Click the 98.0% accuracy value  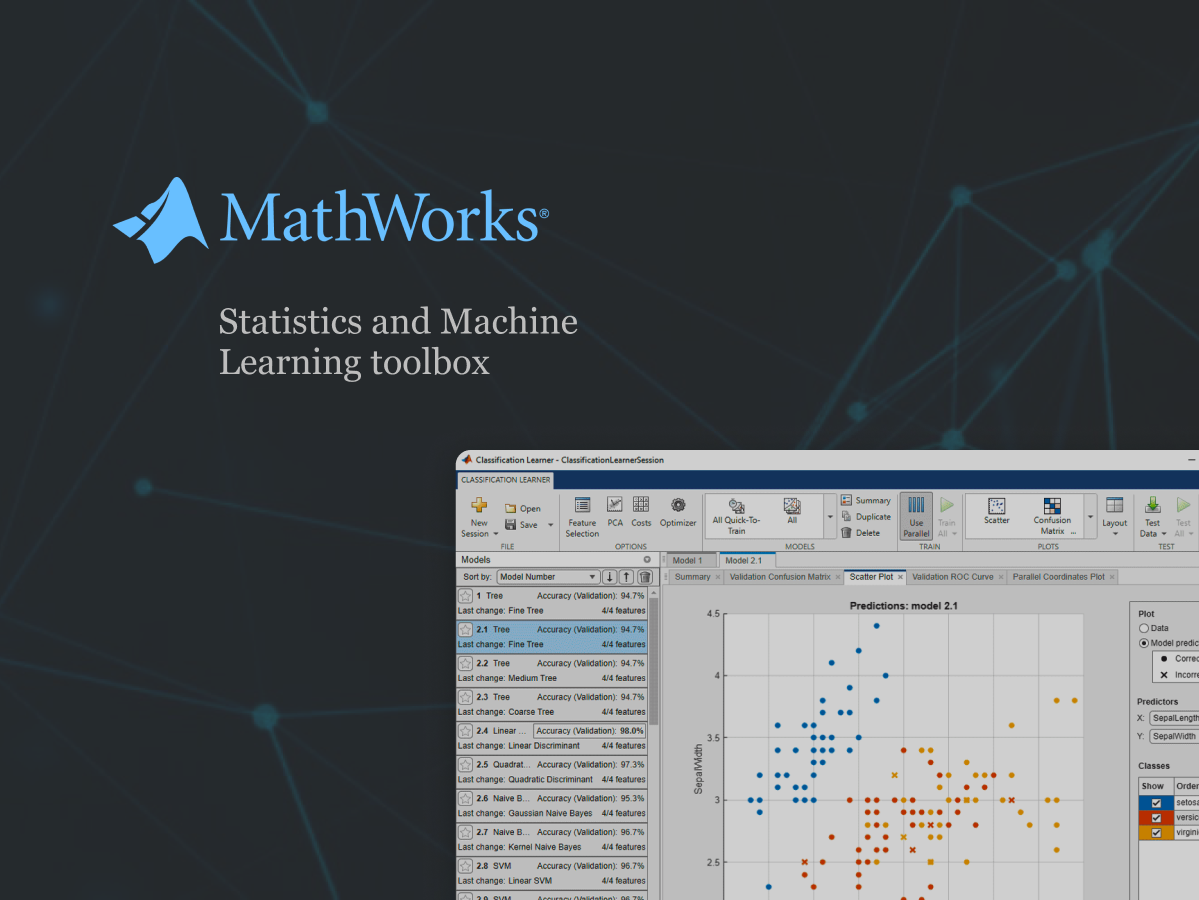631,731
